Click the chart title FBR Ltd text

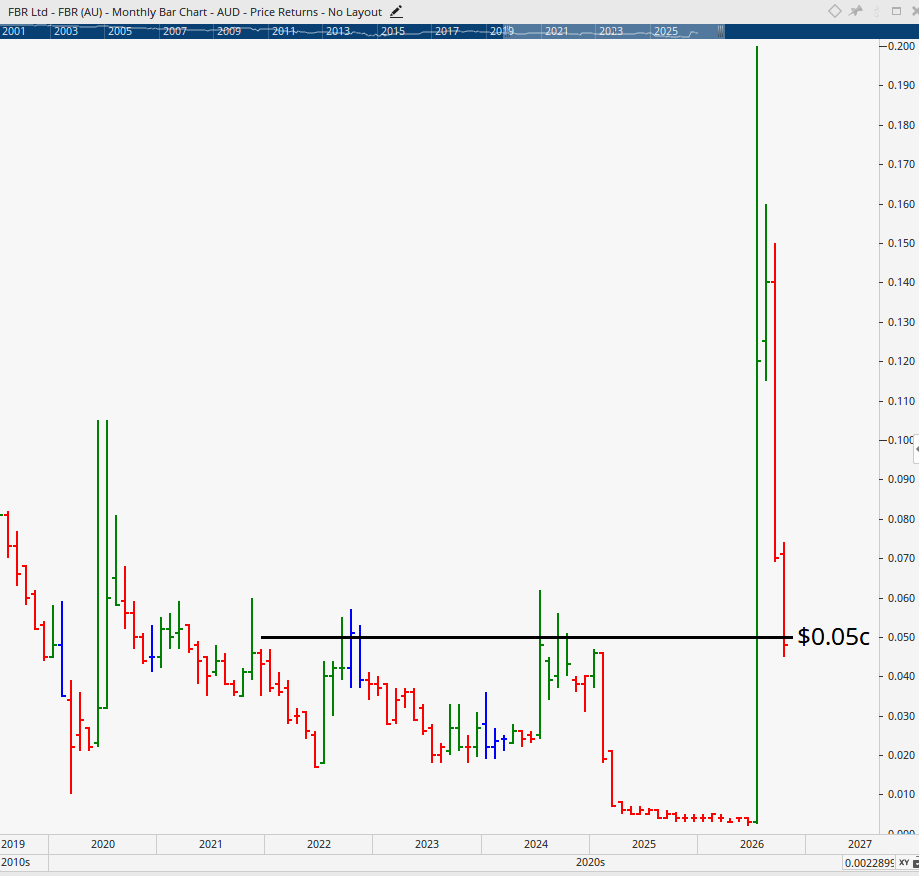28,12
